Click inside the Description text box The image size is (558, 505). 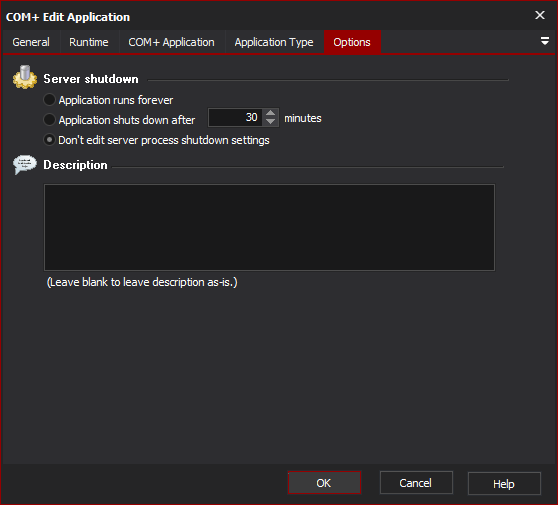(269, 227)
